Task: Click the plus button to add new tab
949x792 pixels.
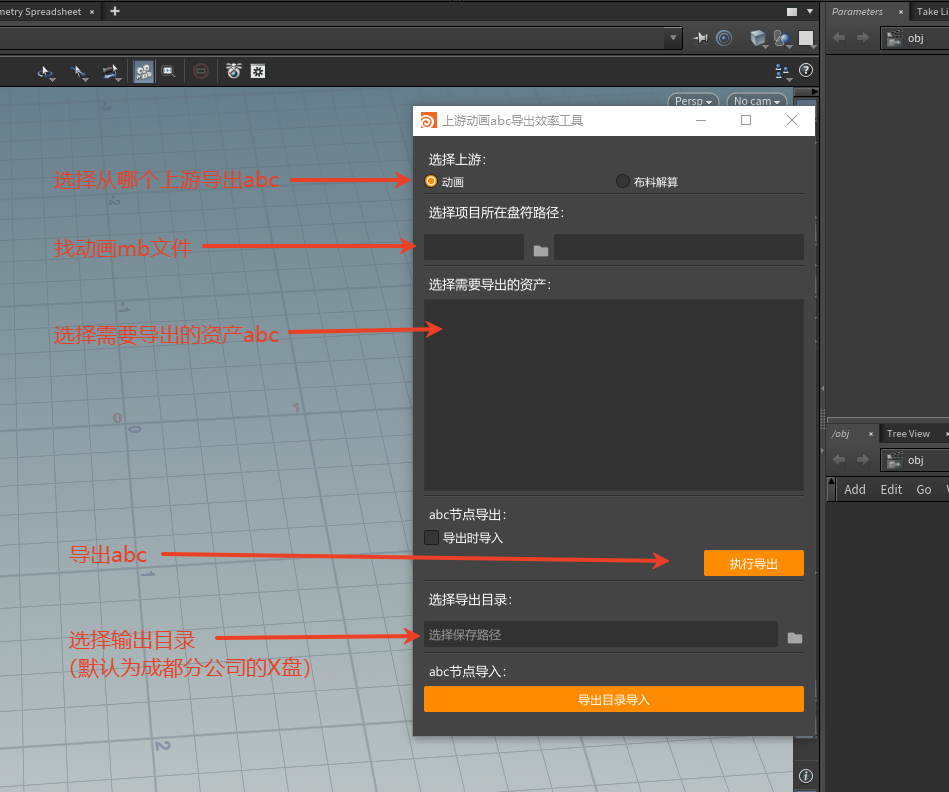Action: coord(115,11)
